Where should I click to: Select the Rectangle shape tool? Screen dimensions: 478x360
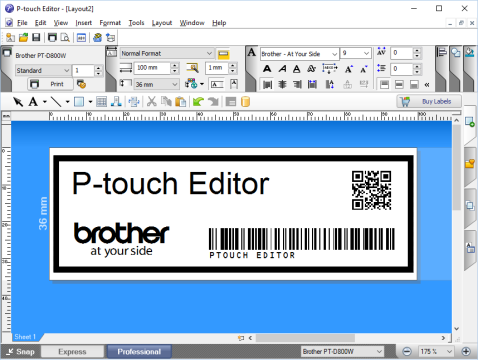pos(79,102)
